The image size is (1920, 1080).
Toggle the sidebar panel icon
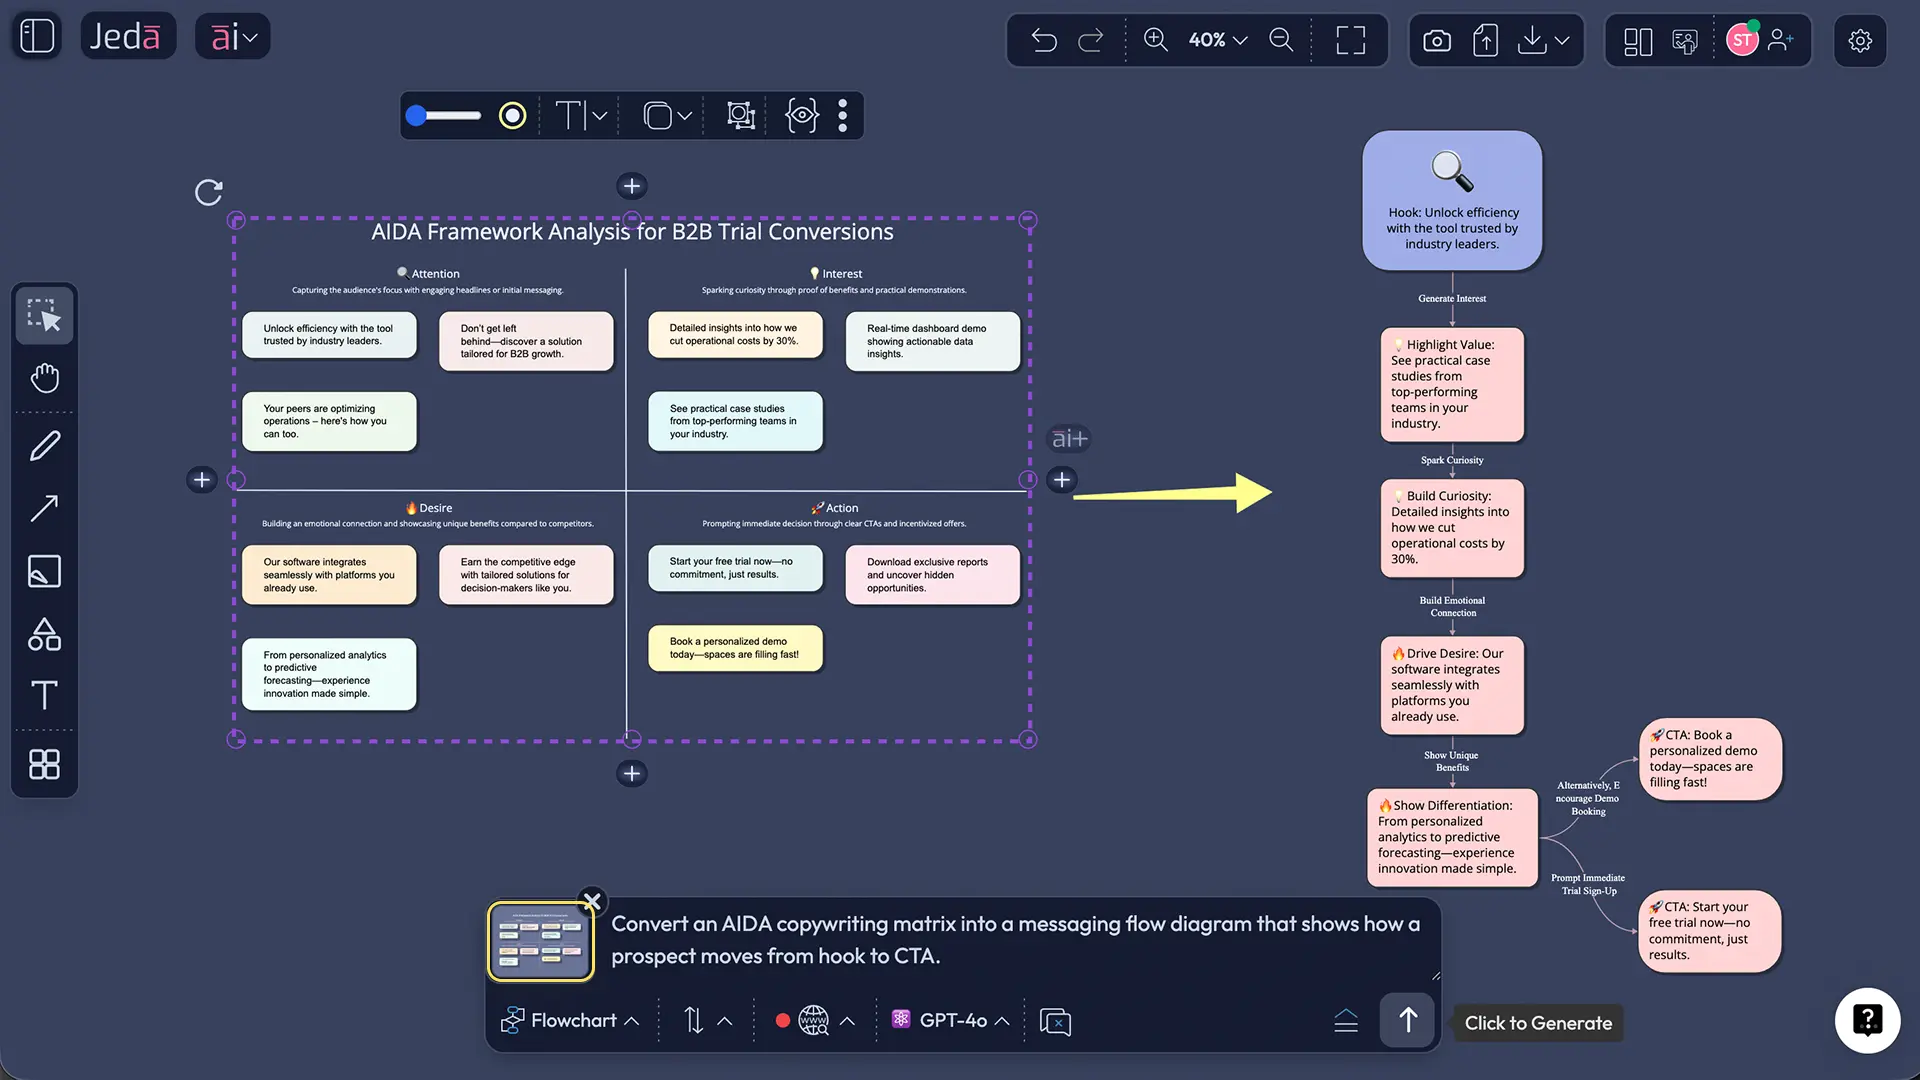point(37,36)
